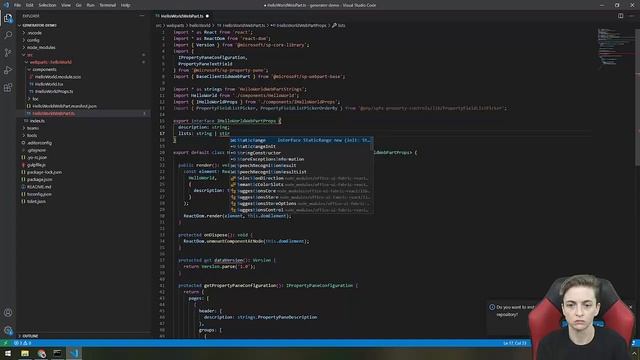Viewport: 640px width, 360px height.
Task: Click the remote window status bar icon
Action: click(5, 343)
